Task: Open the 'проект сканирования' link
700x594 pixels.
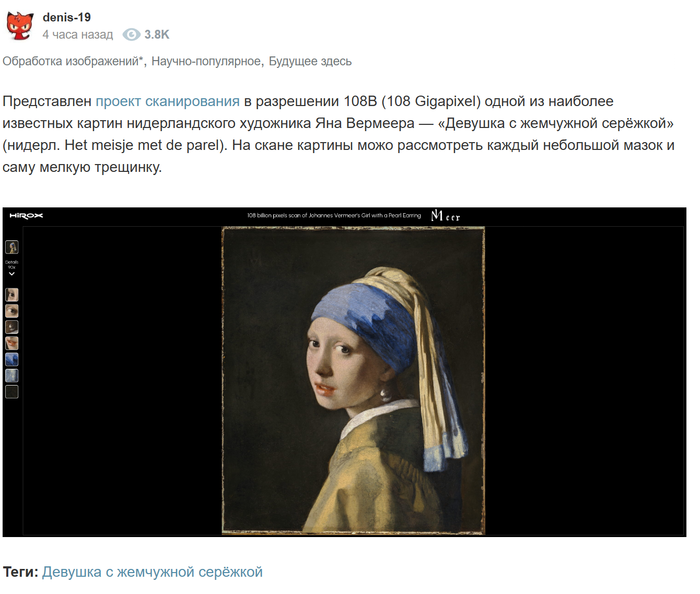Action: pyautogui.click(x=167, y=101)
